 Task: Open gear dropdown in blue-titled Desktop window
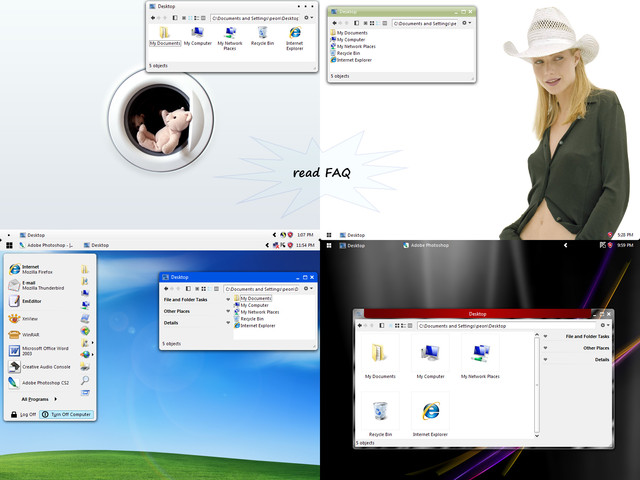click(x=309, y=289)
